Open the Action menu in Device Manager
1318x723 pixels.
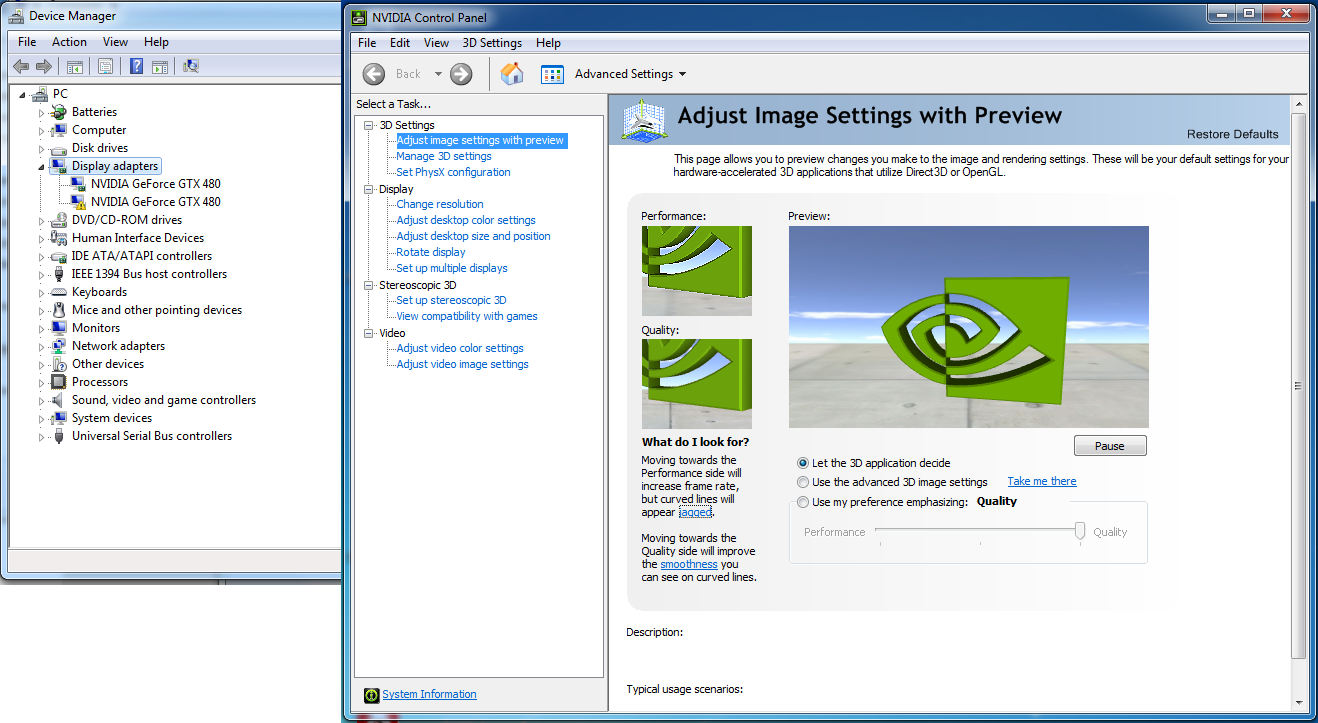(x=69, y=42)
